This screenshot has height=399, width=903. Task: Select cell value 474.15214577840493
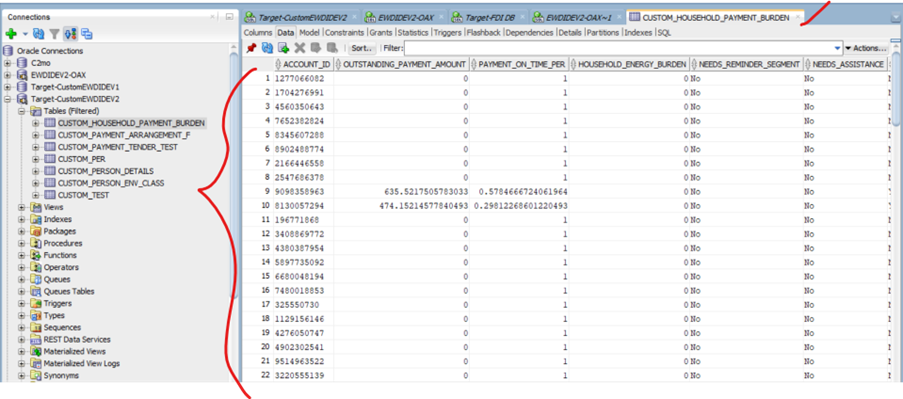pyautogui.click(x=424, y=205)
